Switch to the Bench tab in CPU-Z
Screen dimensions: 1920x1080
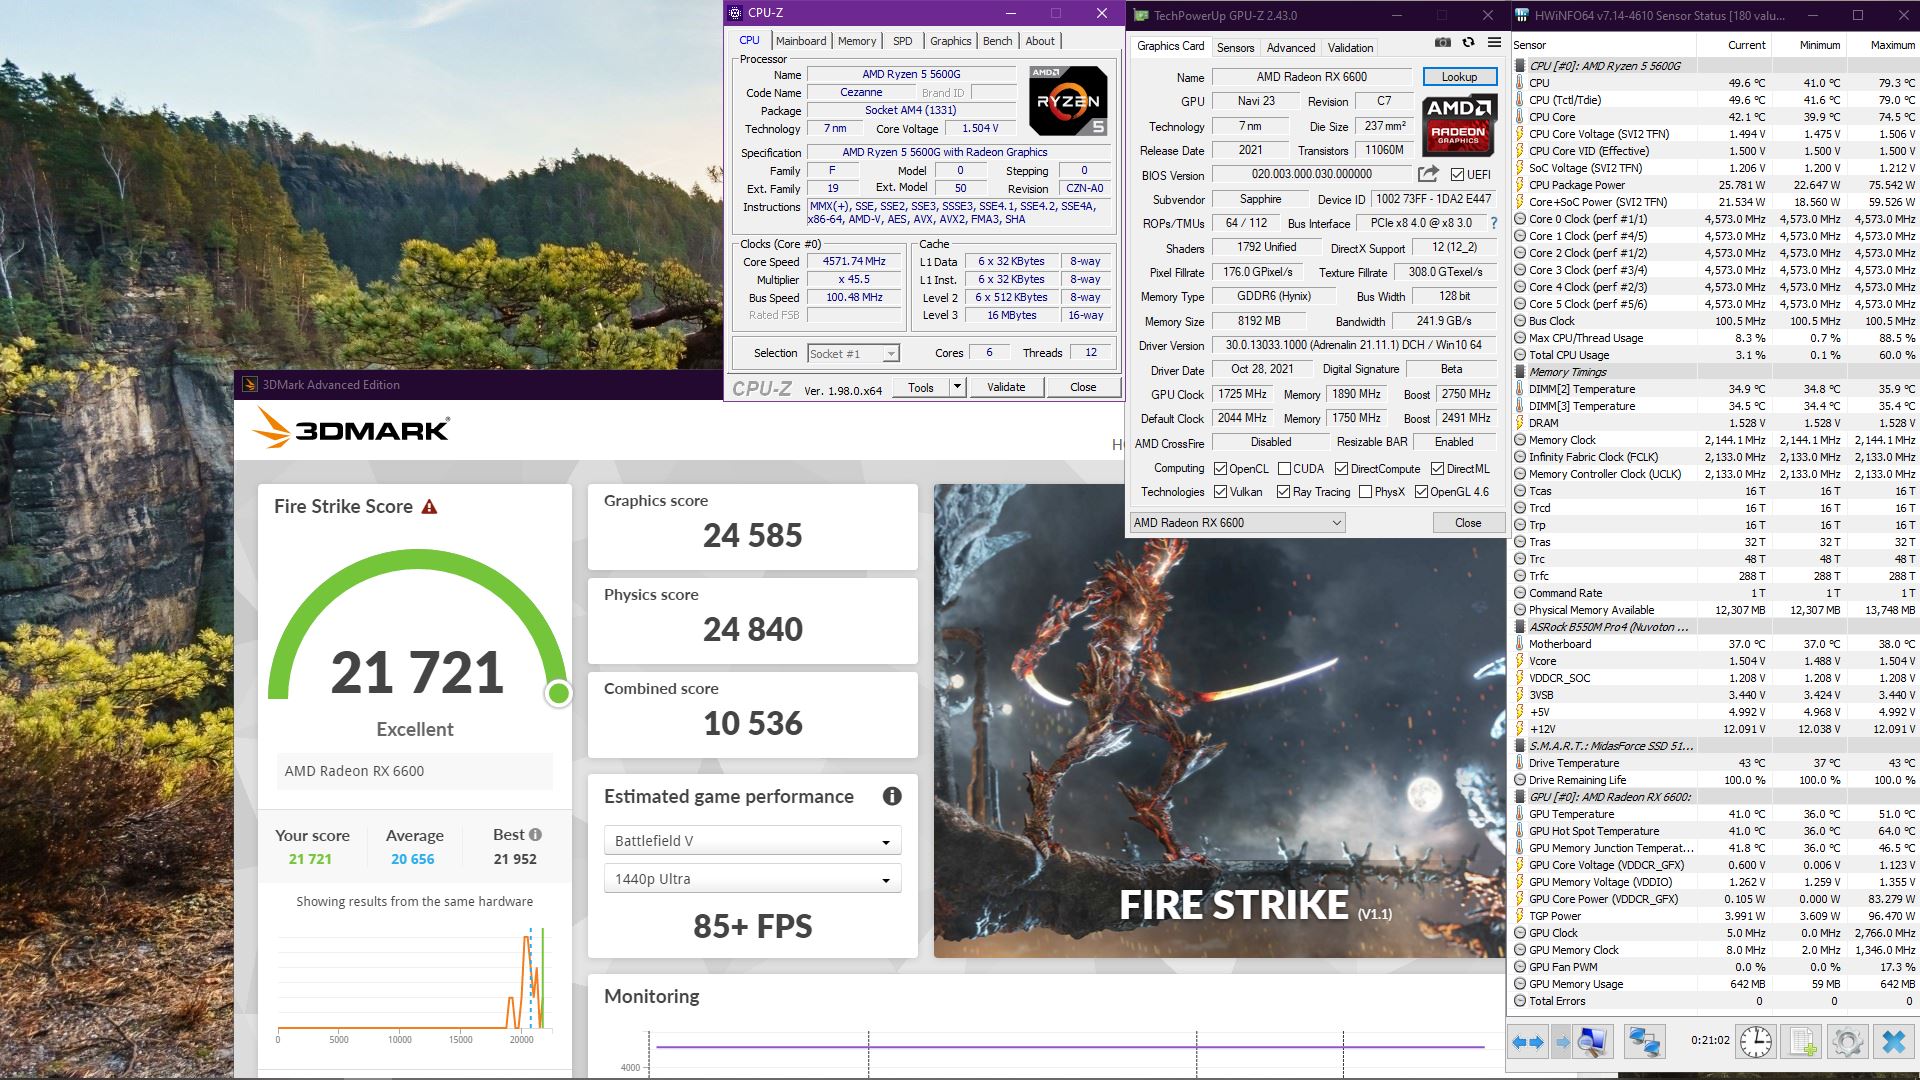click(997, 41)
